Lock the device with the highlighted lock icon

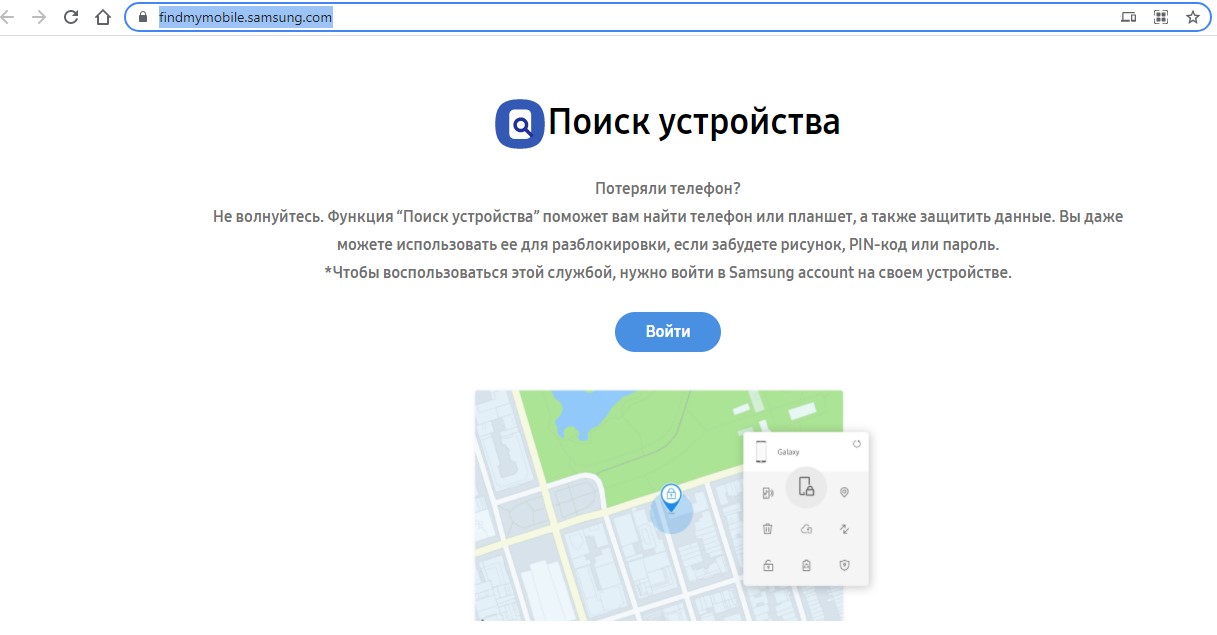tap(806, 487)
